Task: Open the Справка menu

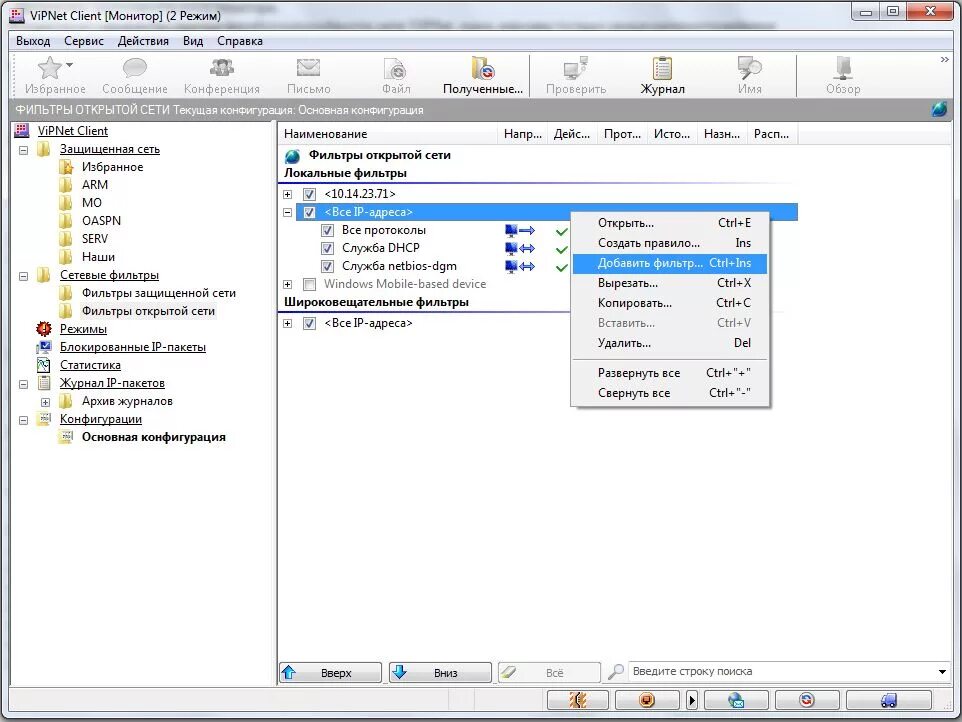Action: pyautogui.click(x=239, y=41)
